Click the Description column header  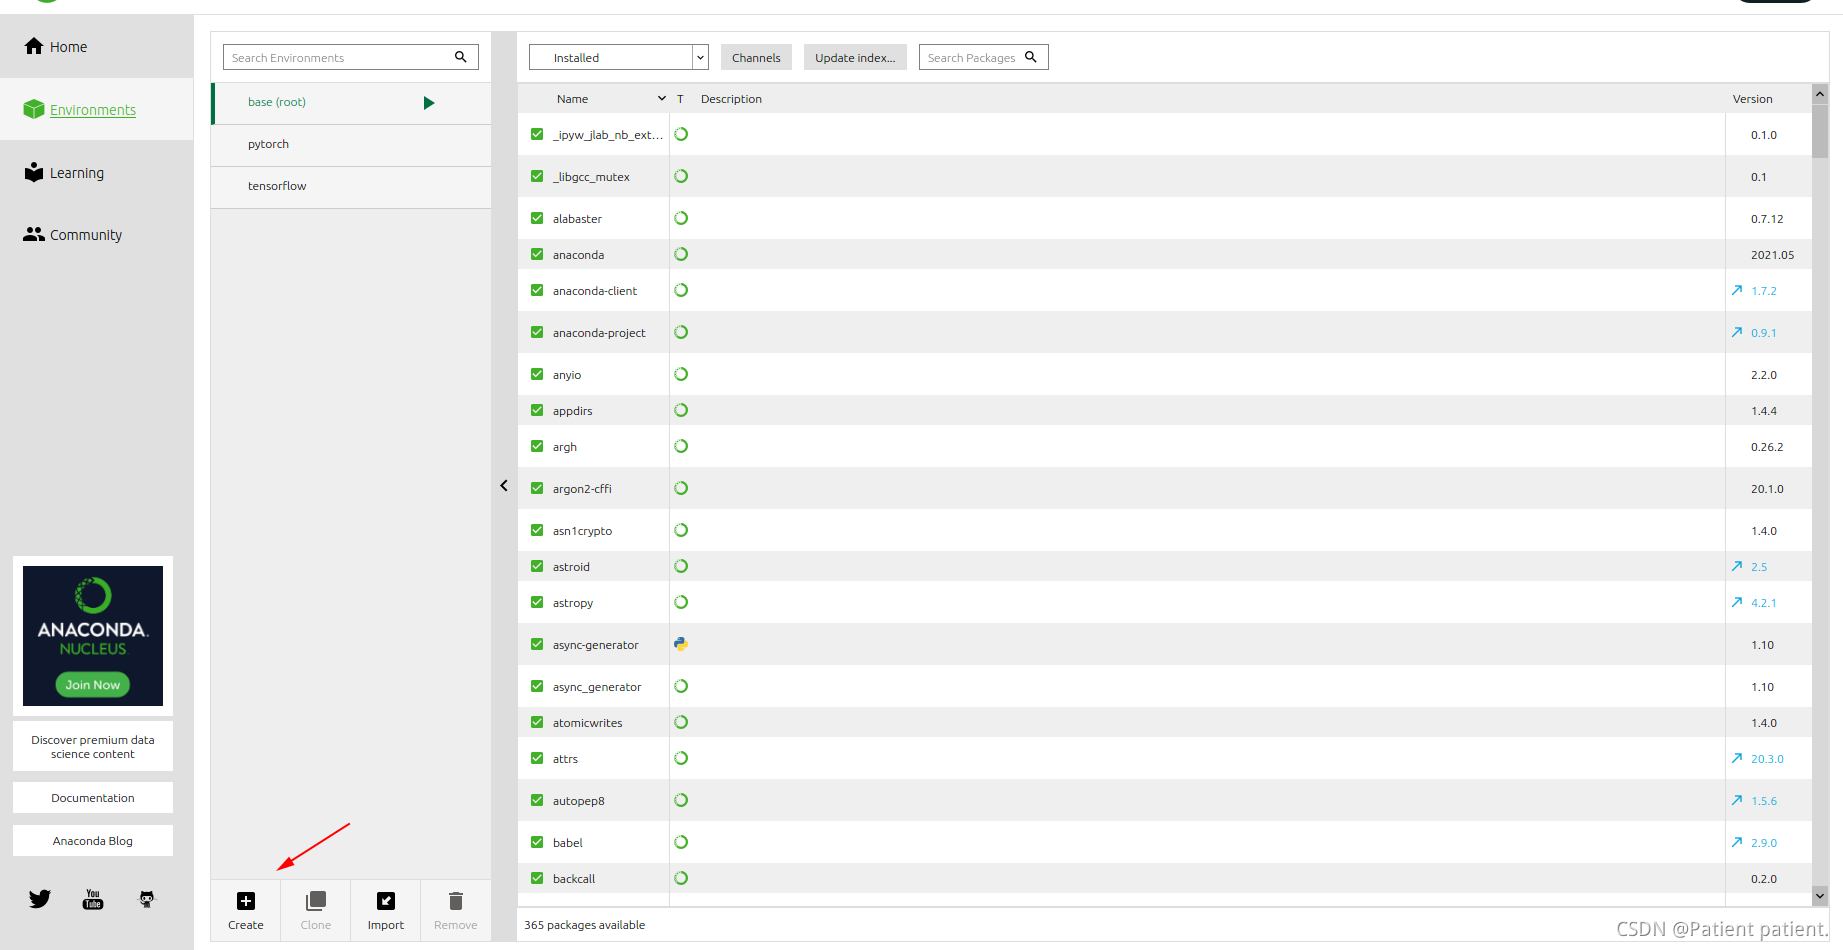point(731,99)
